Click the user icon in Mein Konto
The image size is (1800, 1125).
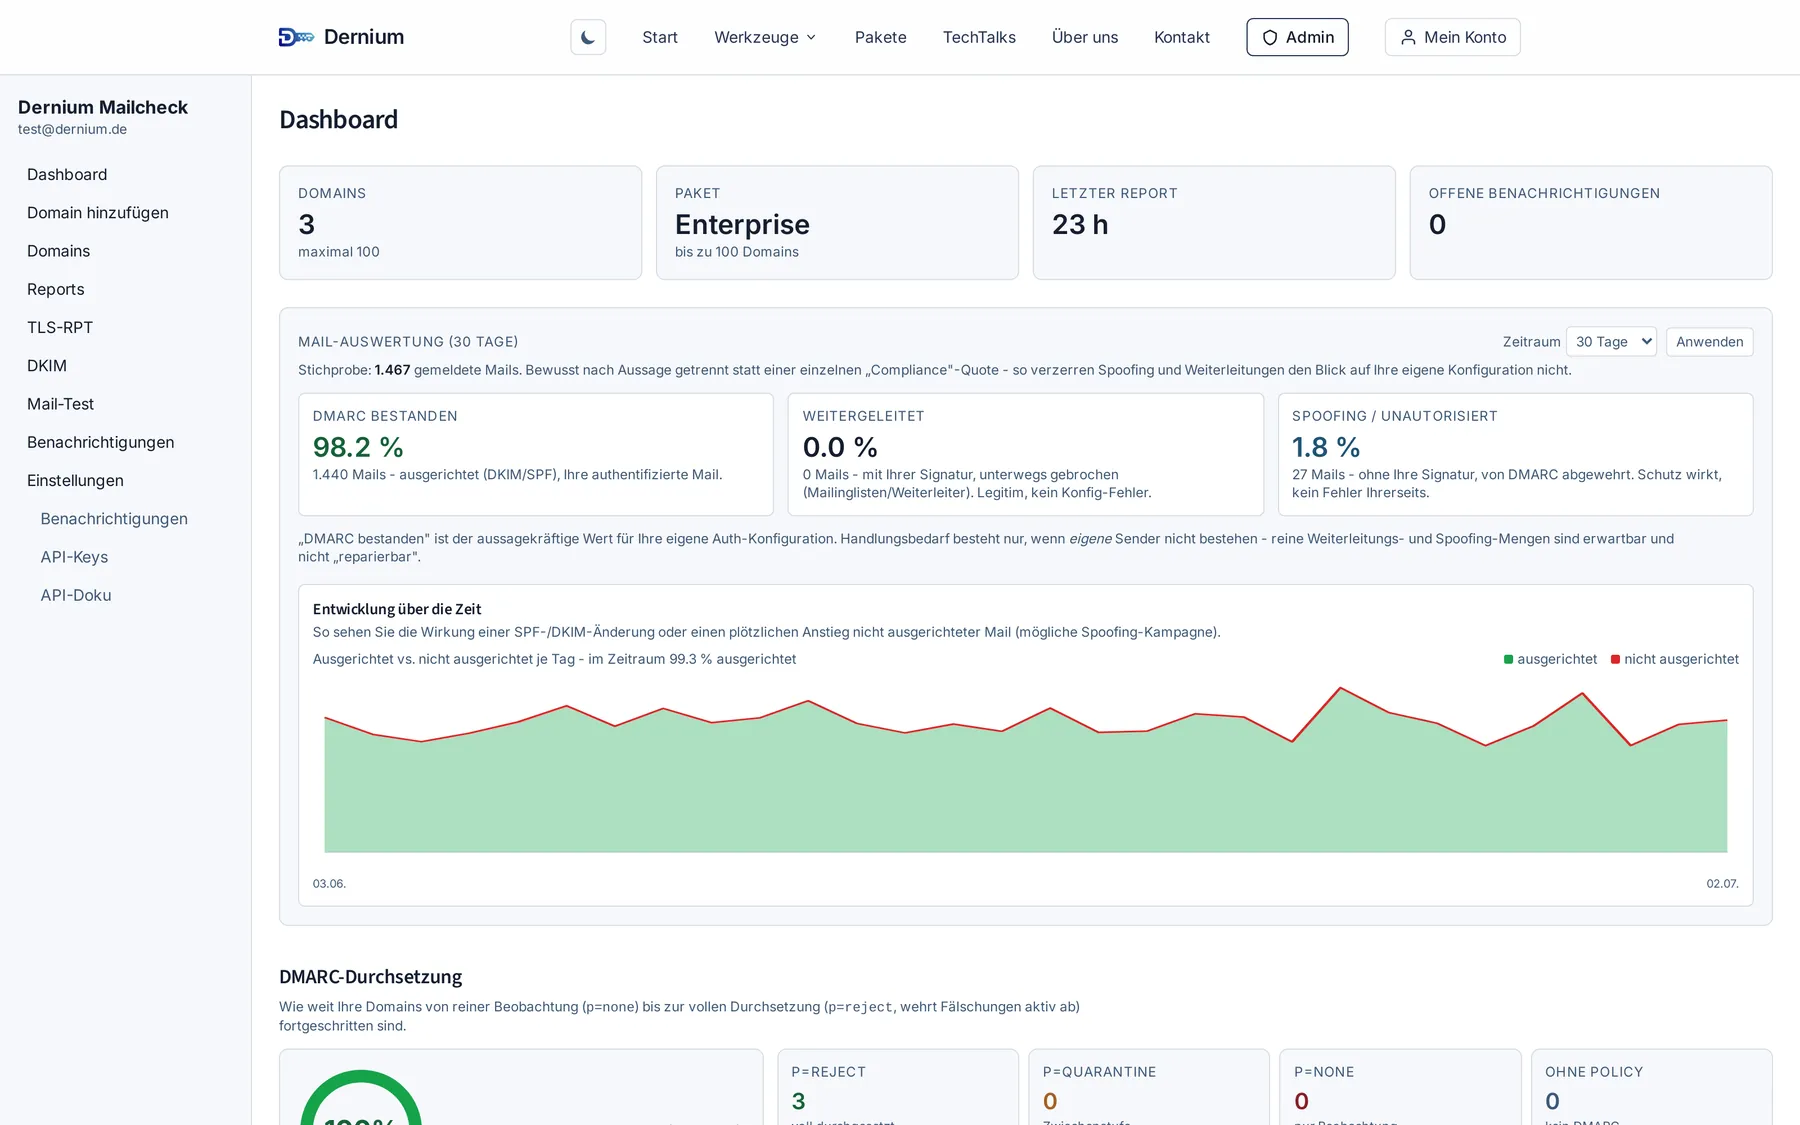1408,37
